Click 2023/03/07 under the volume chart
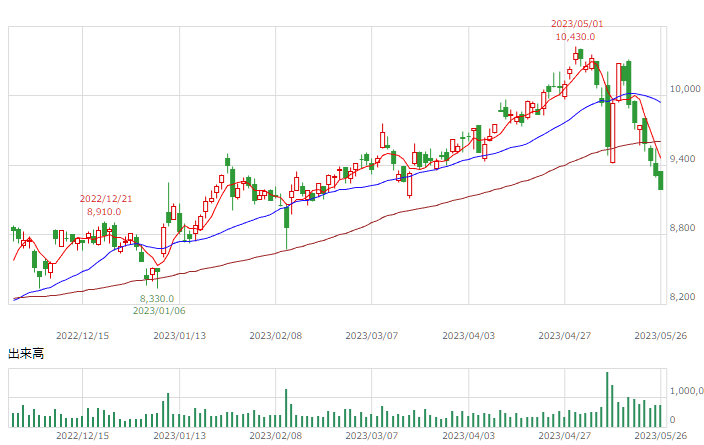 372,436
